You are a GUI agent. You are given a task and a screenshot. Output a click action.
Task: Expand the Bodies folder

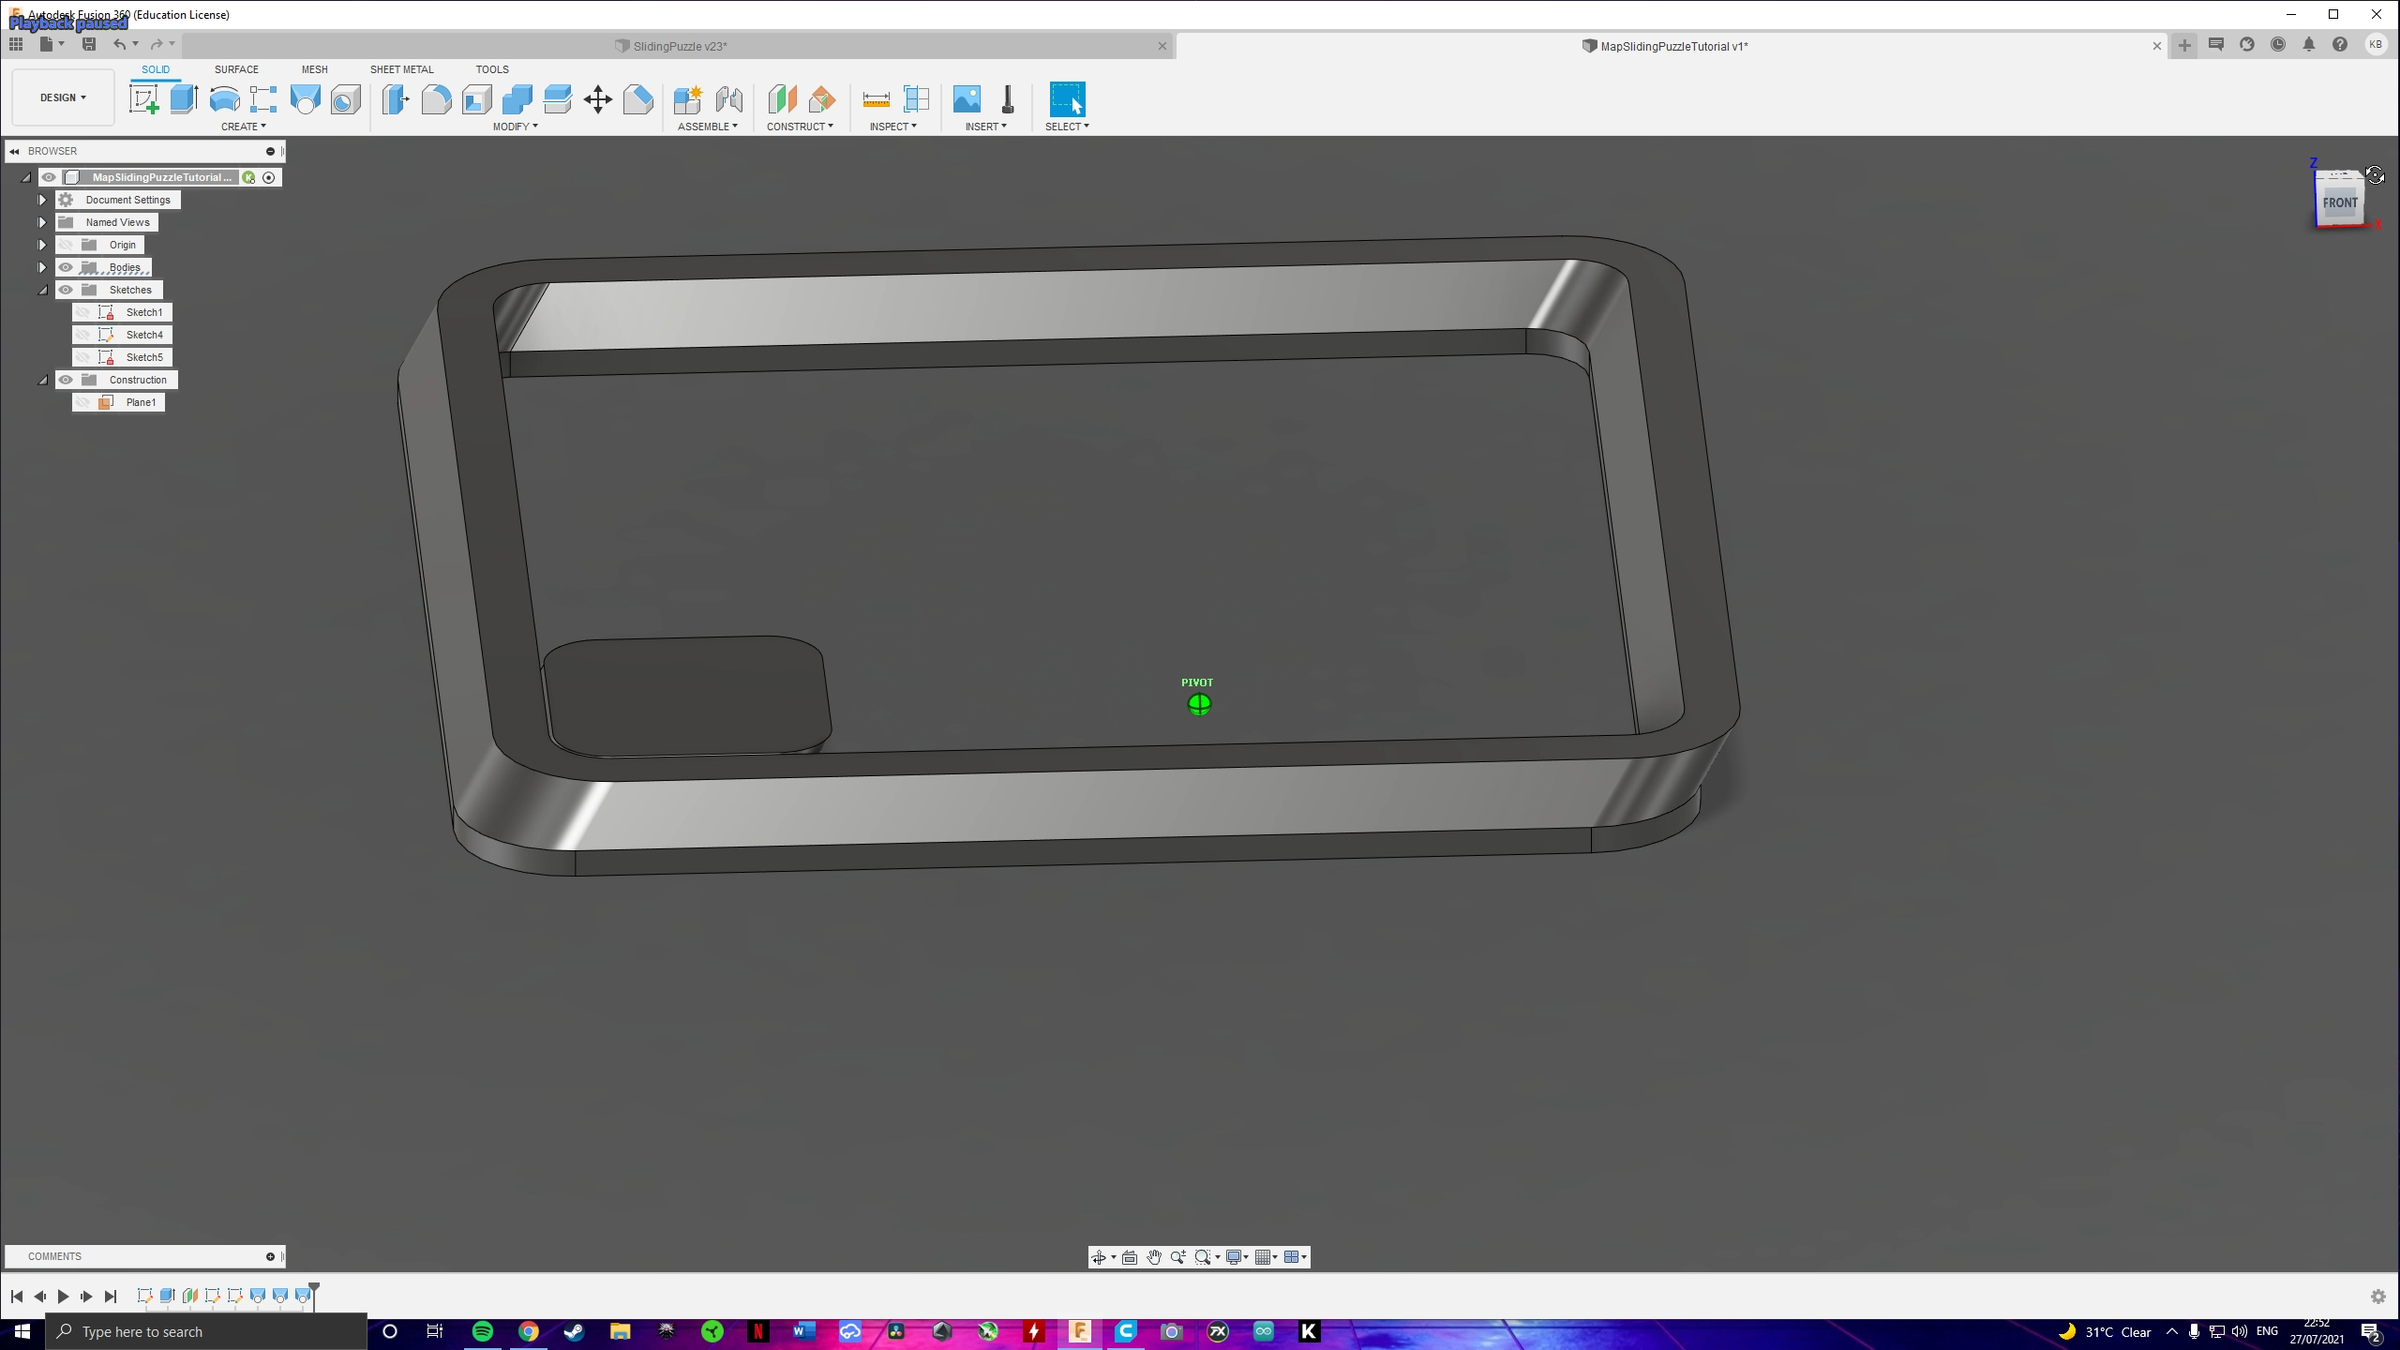42,267
